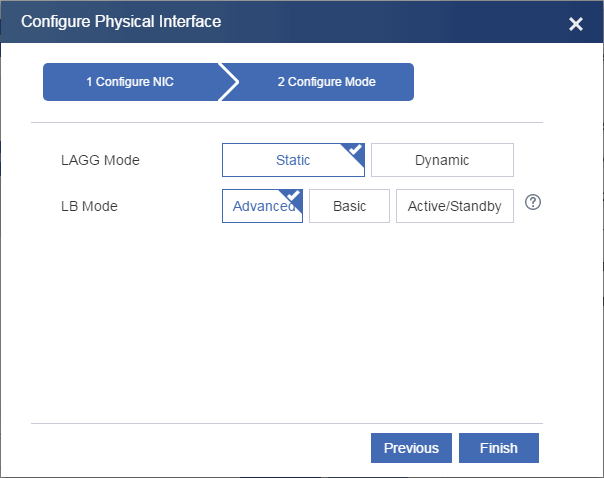Click the Configure Physical Interface title text
This screenshot has width=604, height=478.
pyautogui.click(x=121, y=21)
